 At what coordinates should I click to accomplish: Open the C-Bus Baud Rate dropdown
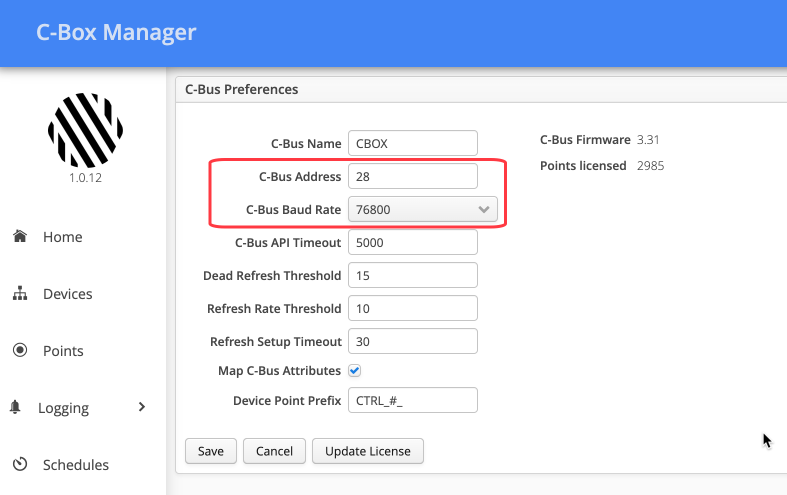point(422,210)
